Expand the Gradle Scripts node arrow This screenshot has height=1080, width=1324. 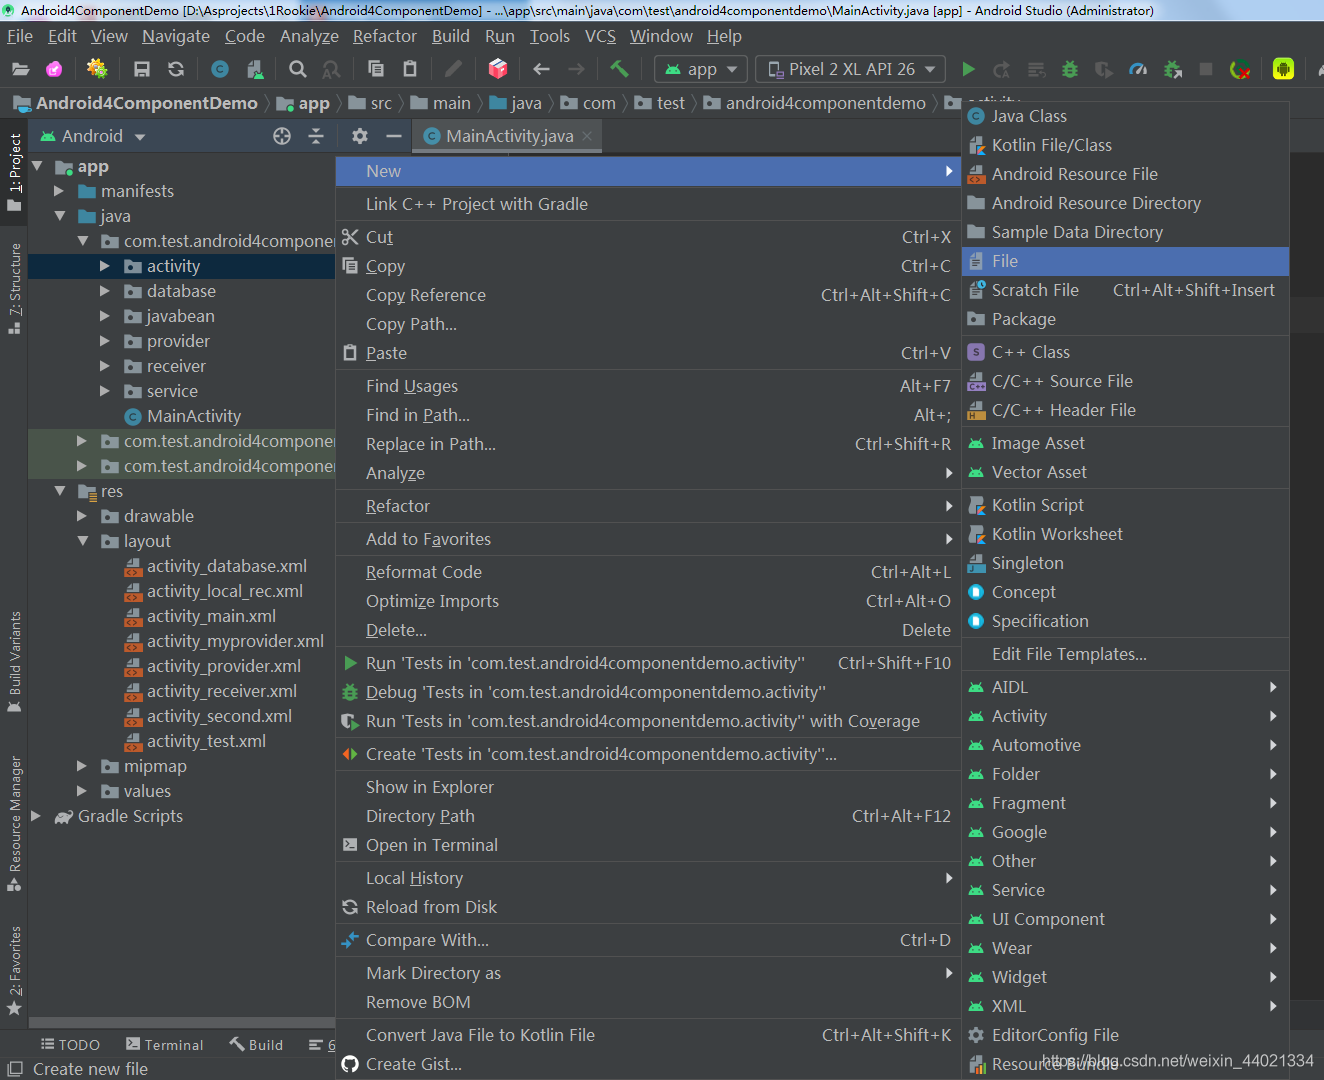point(36,816)
